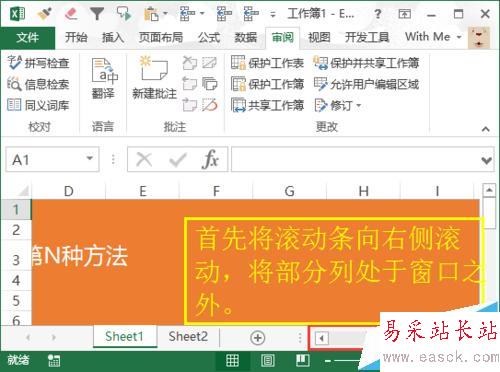Screen dimensions: 500x372
Task: Click the confirm checkmark in formula bar
Action: point(177,160)
